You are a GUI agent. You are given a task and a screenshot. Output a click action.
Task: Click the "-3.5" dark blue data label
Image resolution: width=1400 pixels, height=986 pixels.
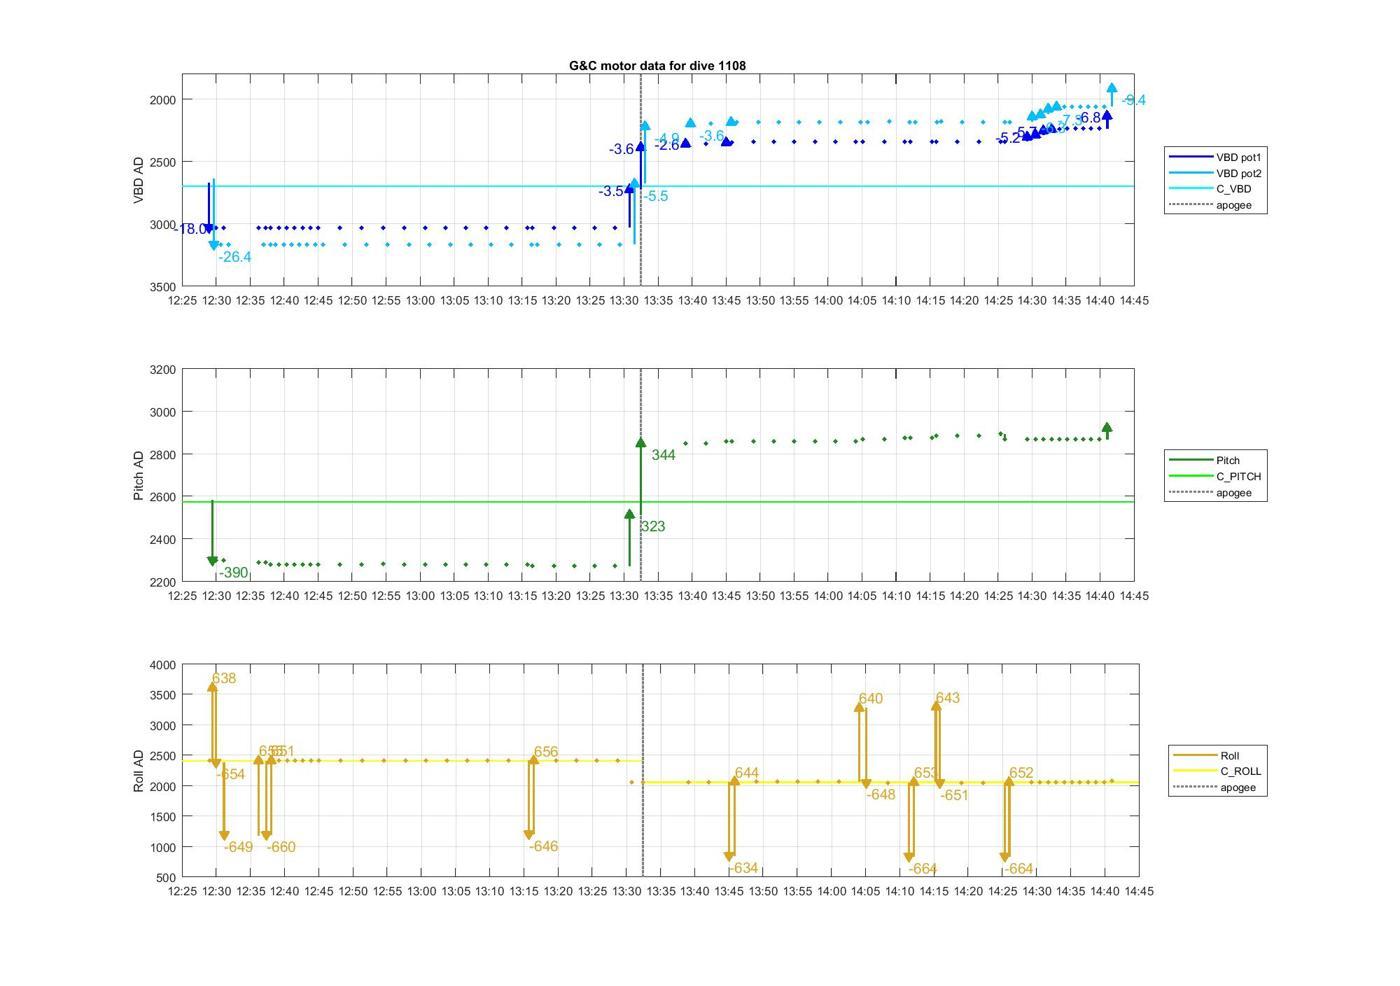tap(611, 191)
